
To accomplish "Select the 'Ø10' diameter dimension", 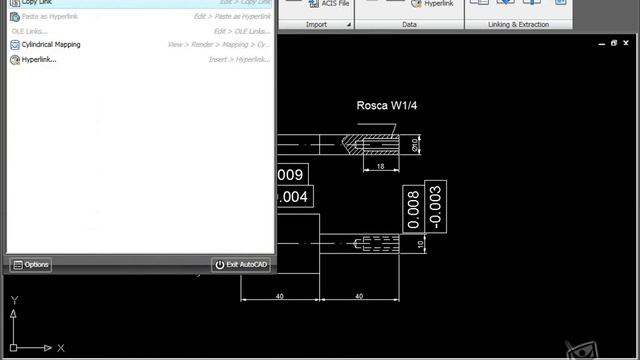I will coord(415,145).
